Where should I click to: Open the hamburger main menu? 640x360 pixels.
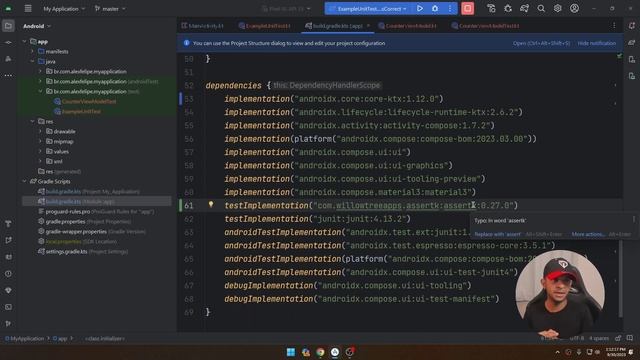point(28,9)
